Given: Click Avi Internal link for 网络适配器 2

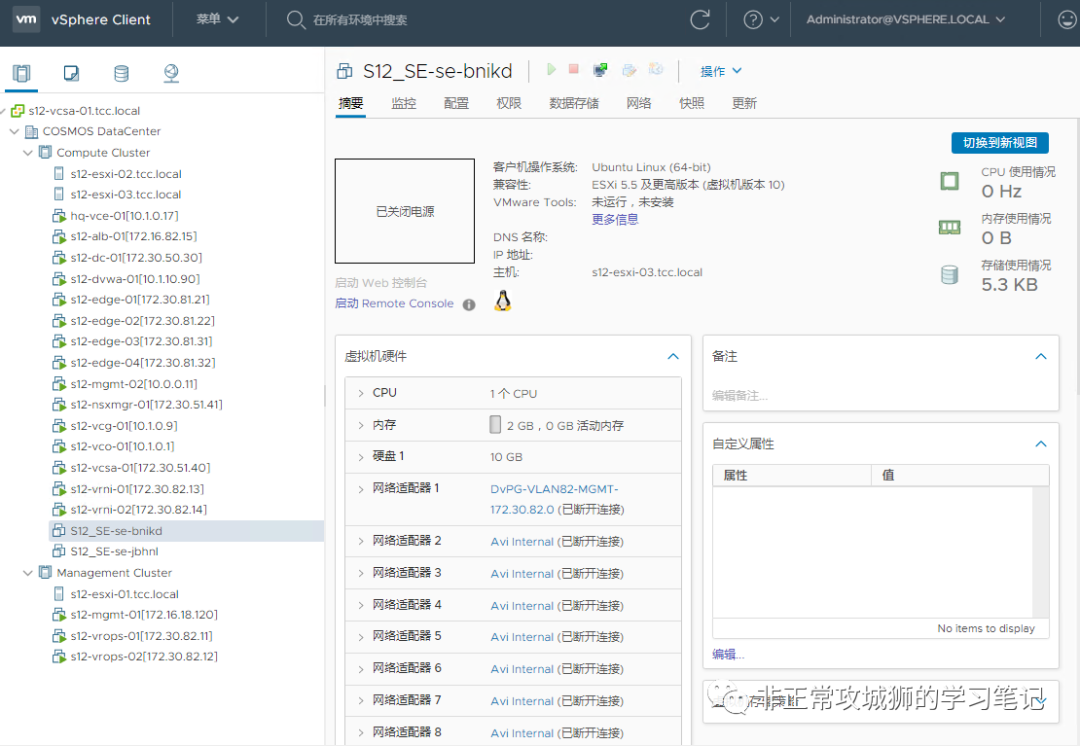Looking at the screenshot, I should point(521,542).
